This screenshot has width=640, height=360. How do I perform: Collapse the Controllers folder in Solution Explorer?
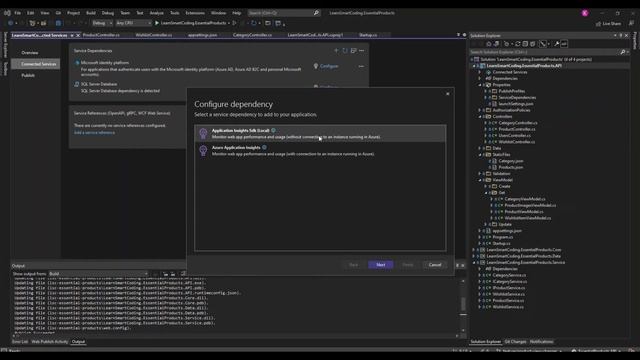480,117
